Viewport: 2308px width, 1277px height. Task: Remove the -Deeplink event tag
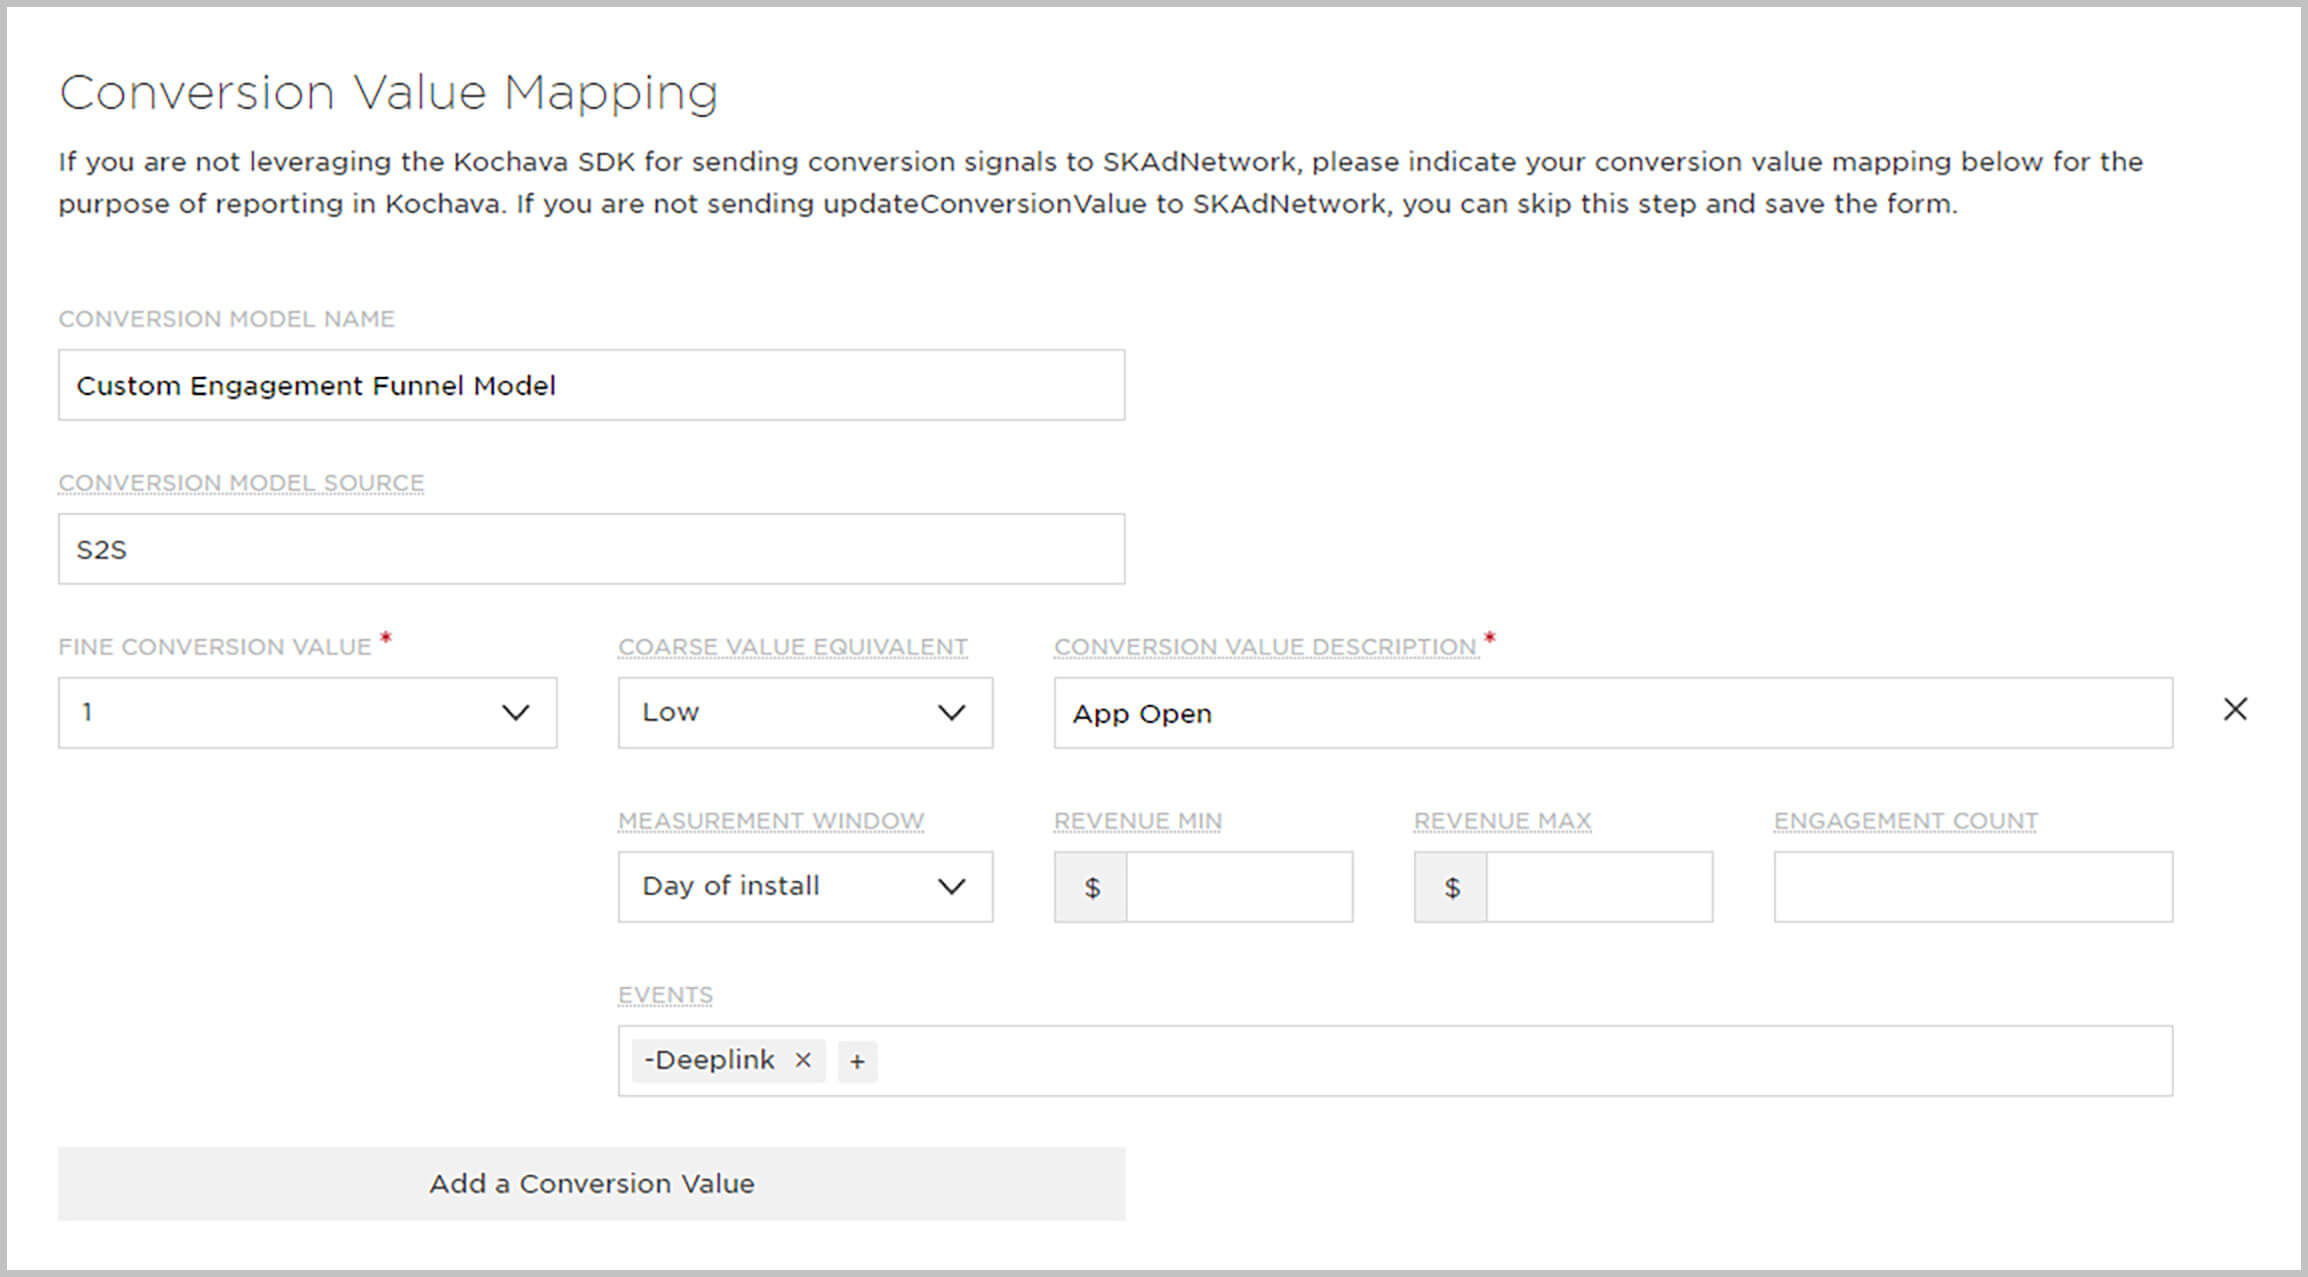[x=802, y=1060]
